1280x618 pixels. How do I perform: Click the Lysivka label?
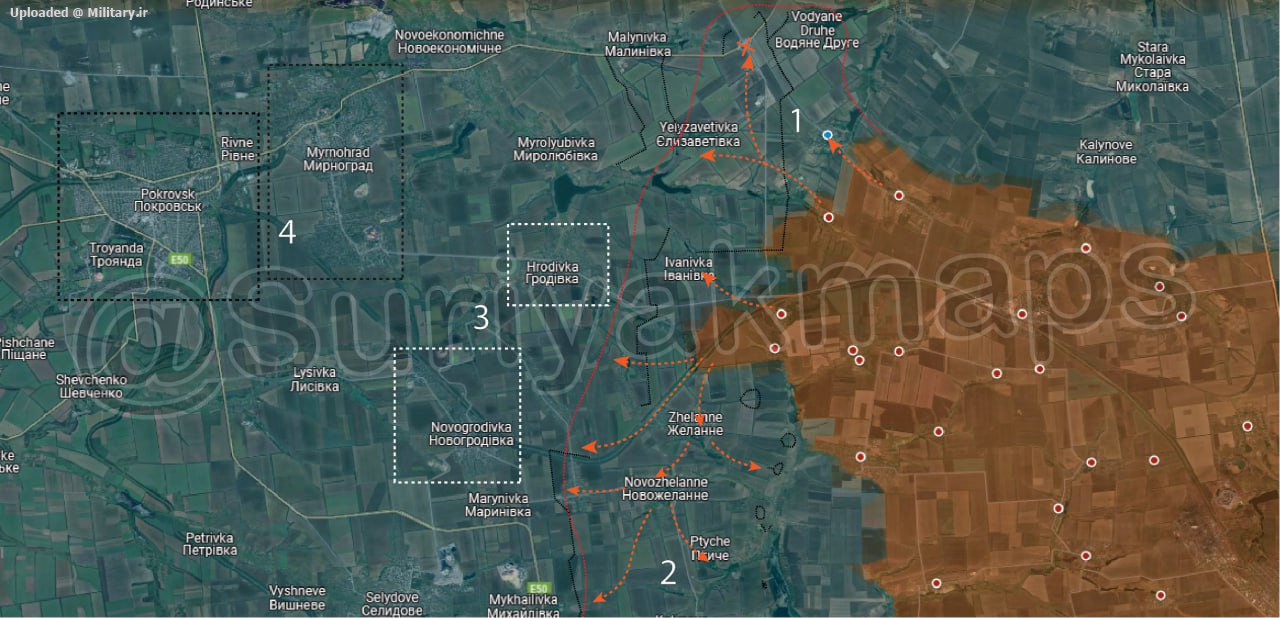(314, 379)
